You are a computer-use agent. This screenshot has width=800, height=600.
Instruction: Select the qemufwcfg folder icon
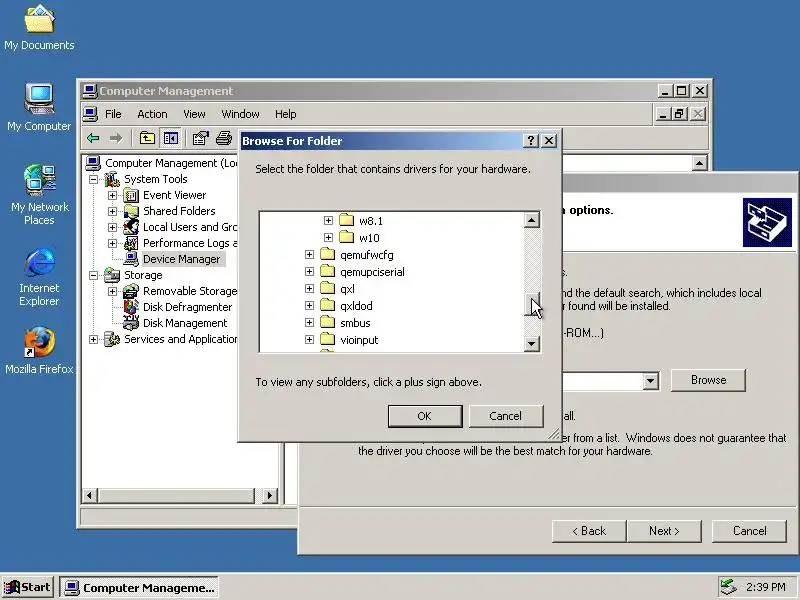click(328, 254)
